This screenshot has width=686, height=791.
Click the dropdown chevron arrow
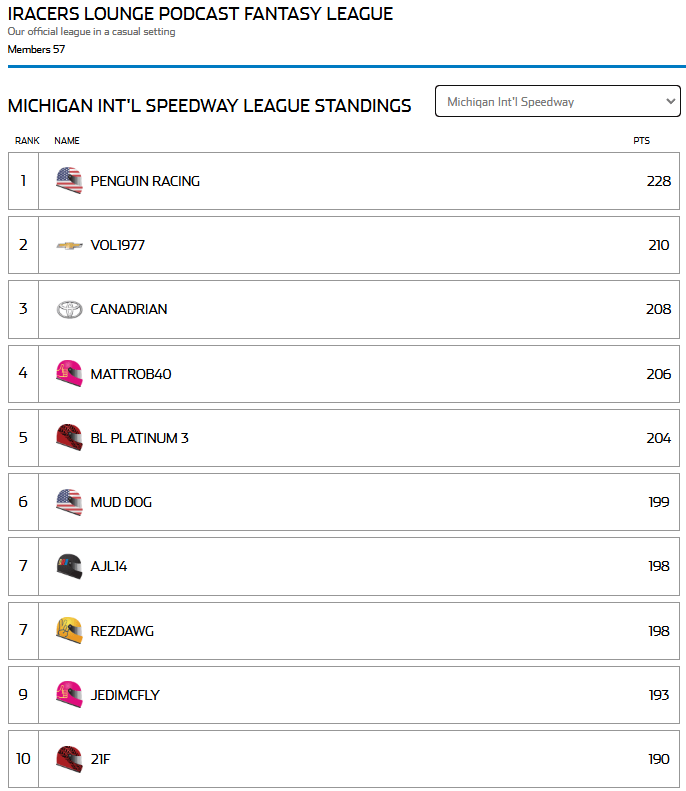click(670, 101)
